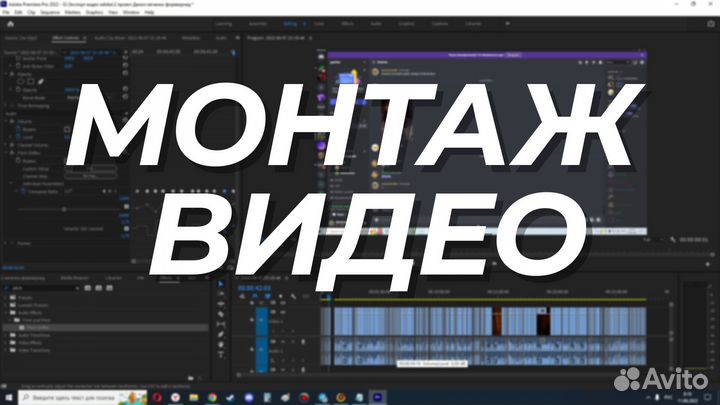Select the Hand tool
This screenshot has width=720, height=405.
[221, 344]
